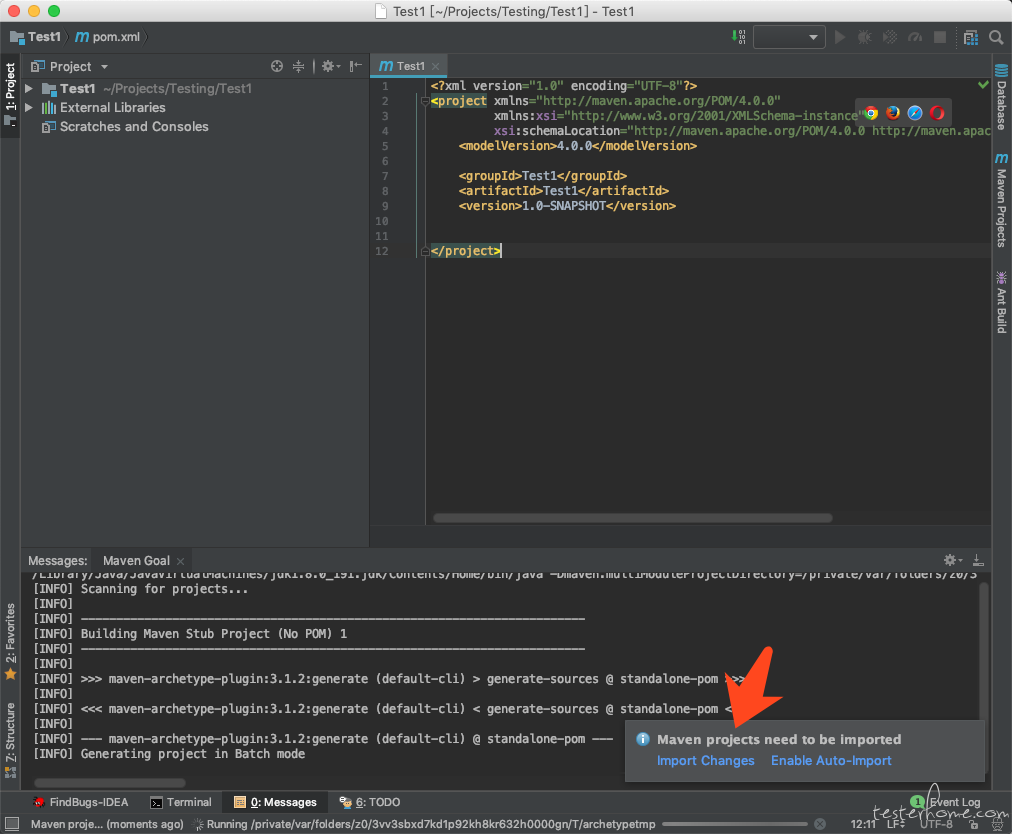Click the 12:11 cursor position indicator
Viewport: 1012px width, 834px height.
(x=863, y=824)
